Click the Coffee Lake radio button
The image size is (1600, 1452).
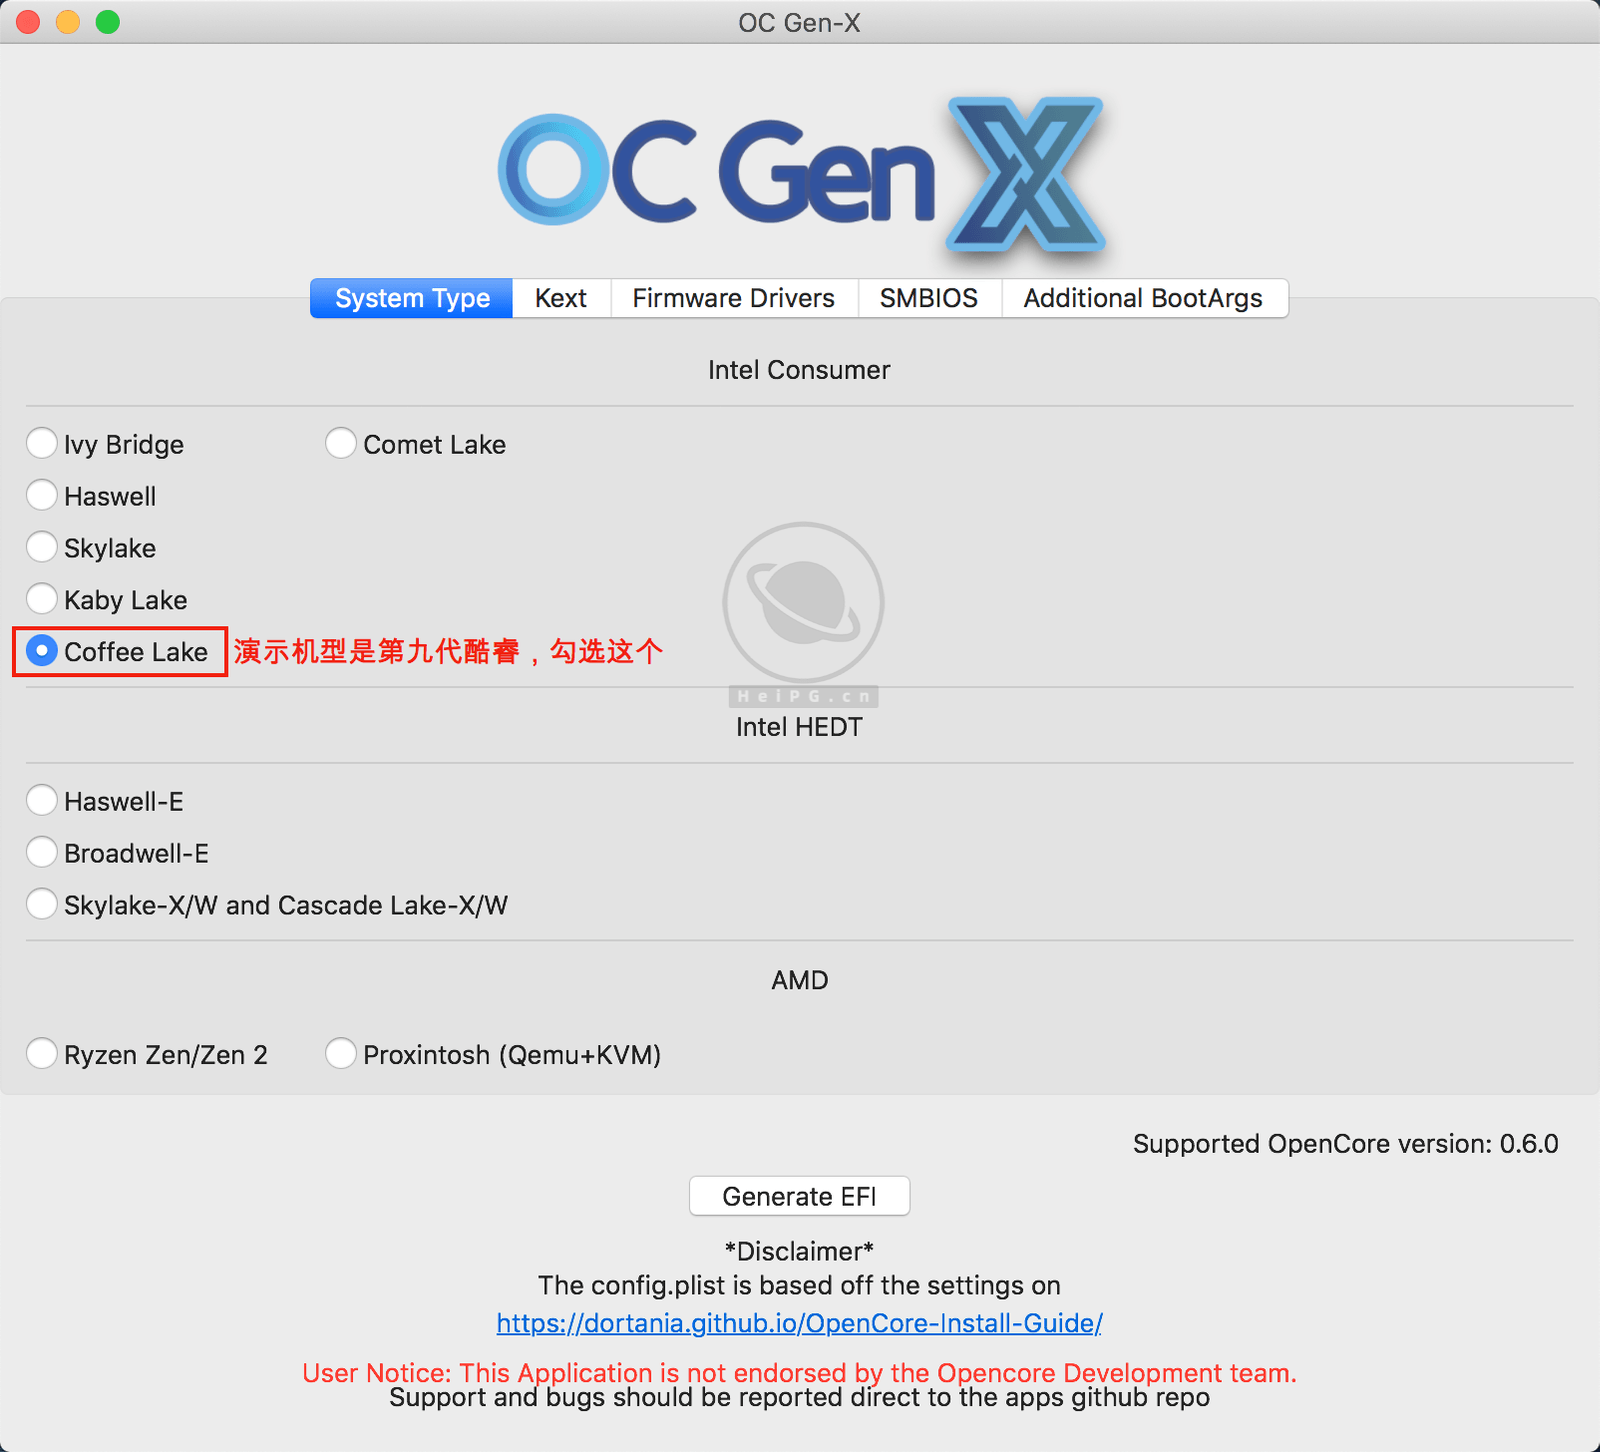tap(42, 651)
